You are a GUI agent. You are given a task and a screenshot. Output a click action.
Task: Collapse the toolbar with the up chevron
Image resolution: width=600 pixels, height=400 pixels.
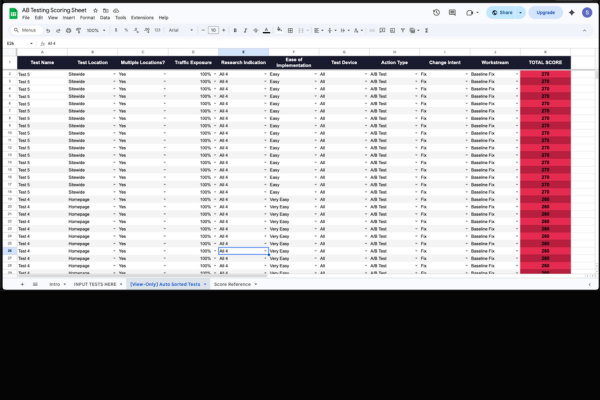point(584,30)
